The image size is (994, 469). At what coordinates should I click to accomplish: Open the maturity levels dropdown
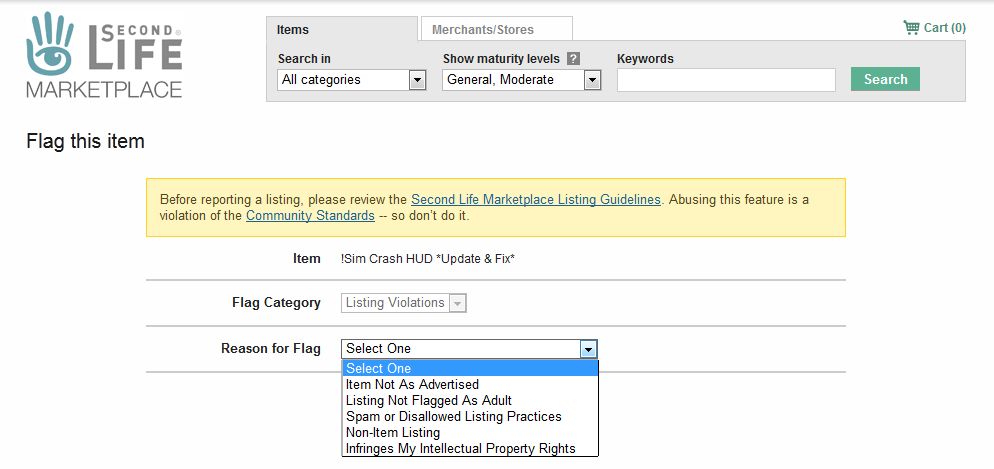pos(521,80)
